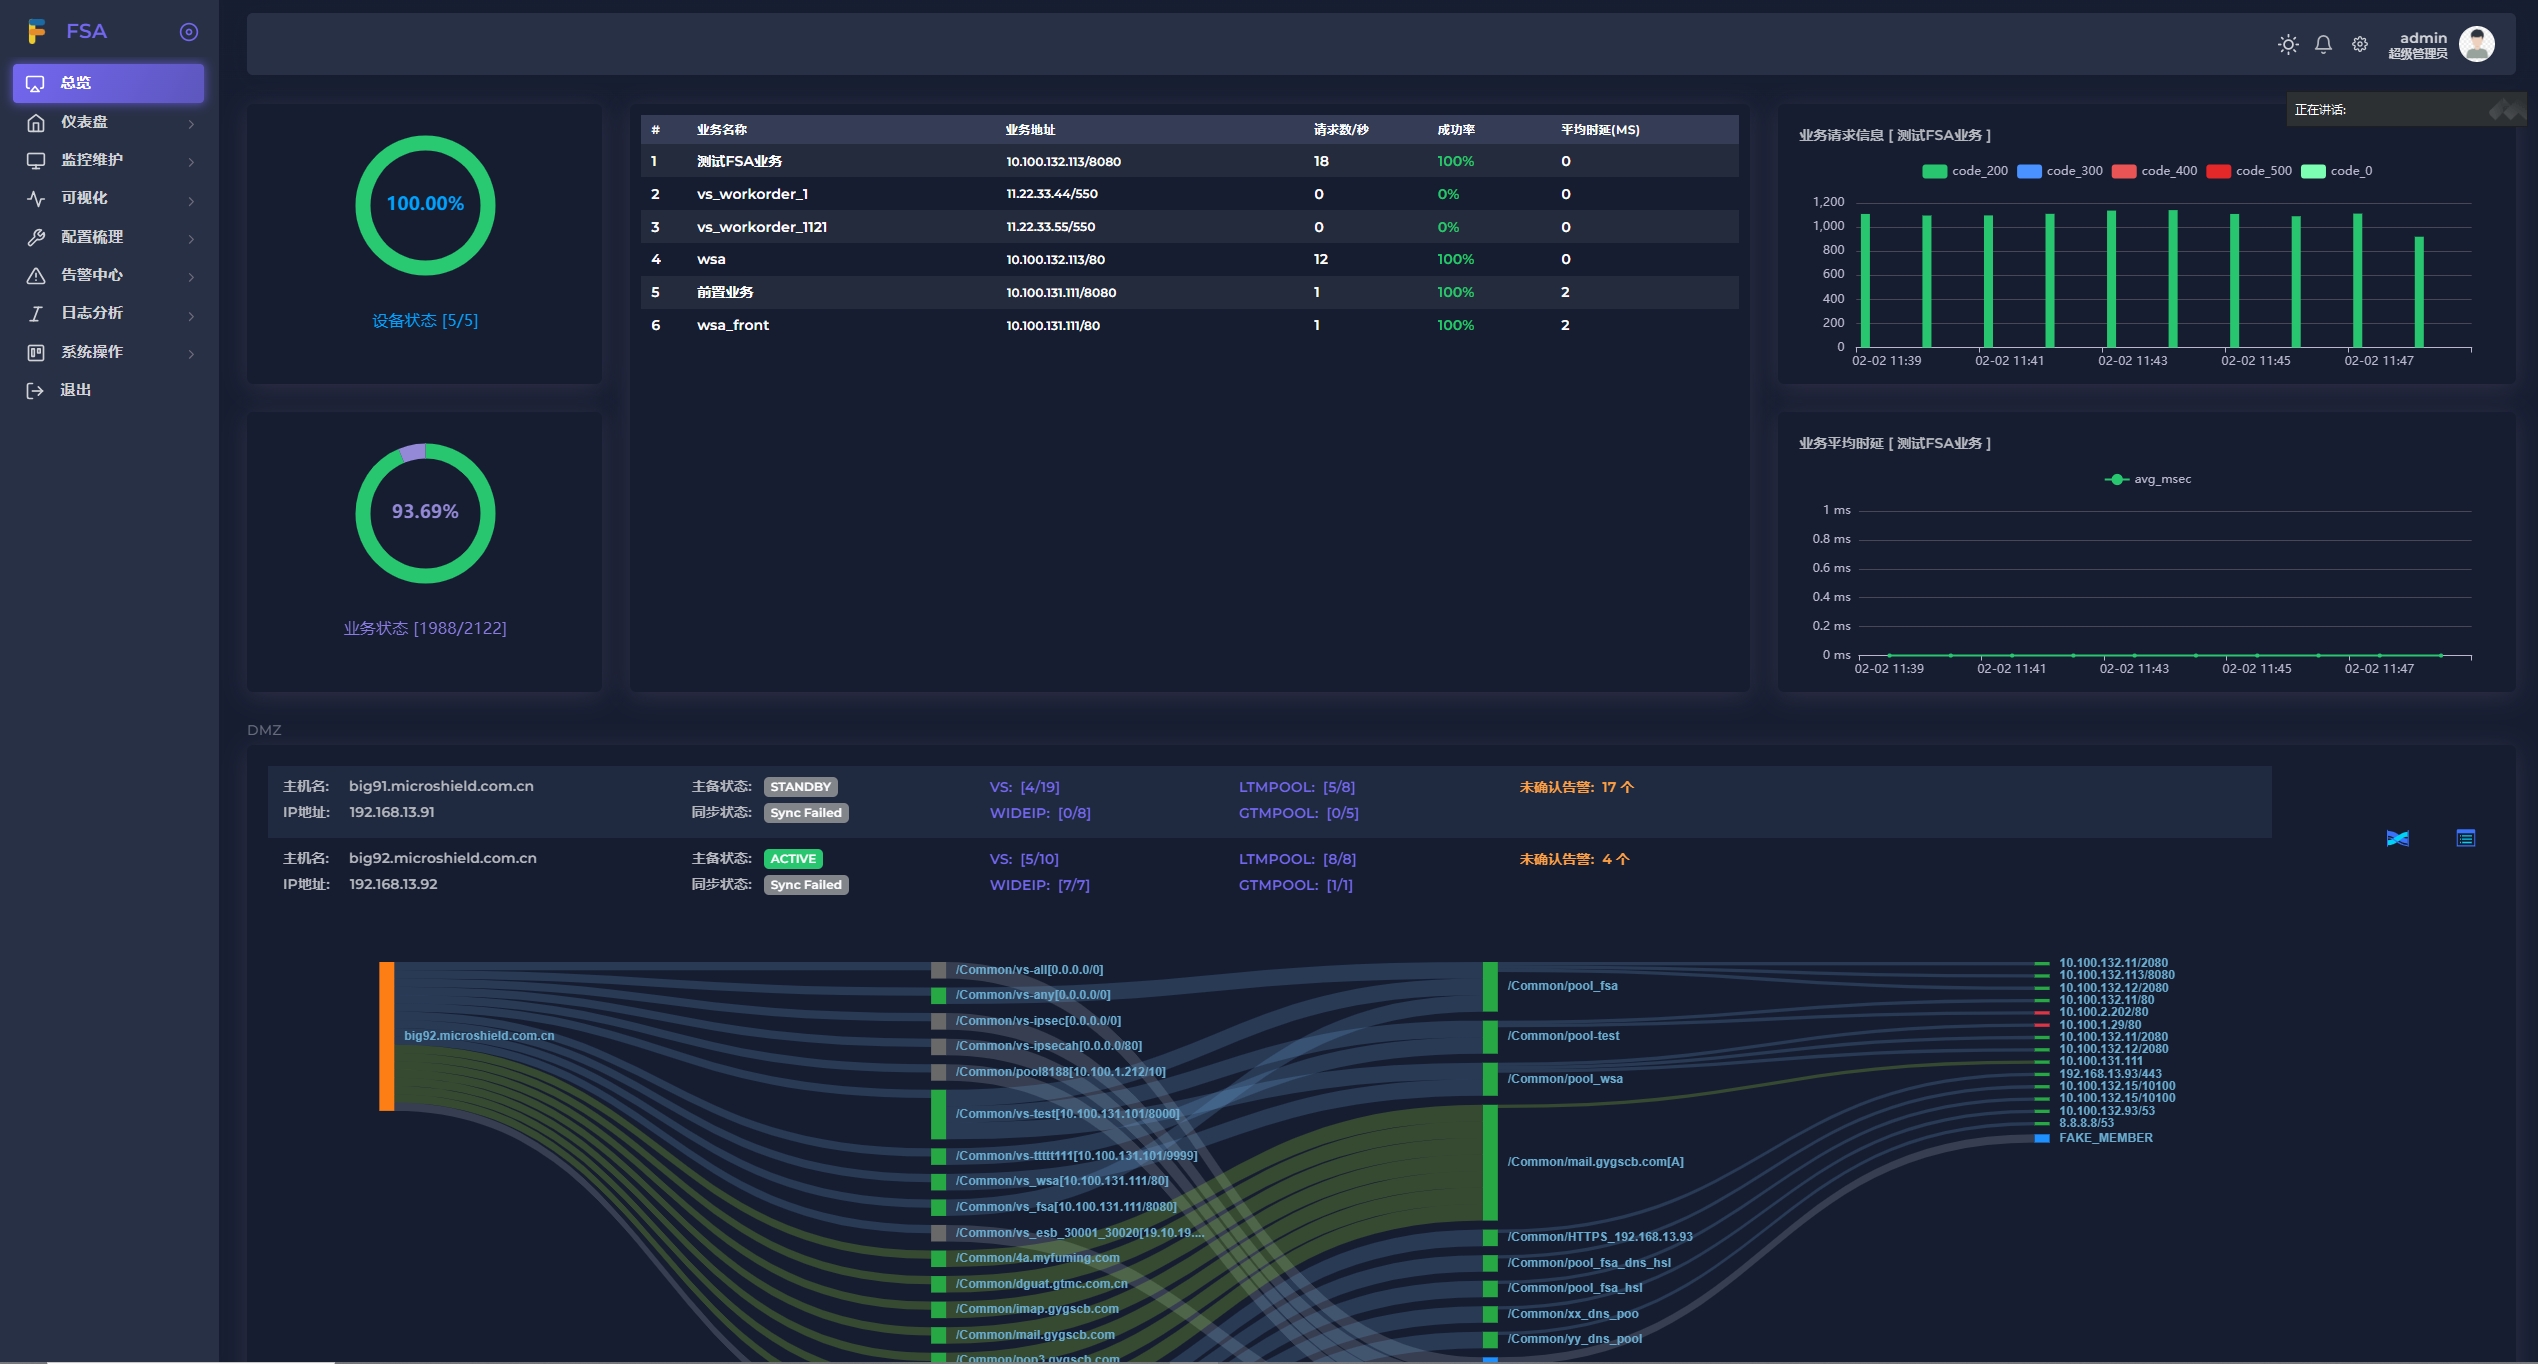Click the STANDBY status badge for big91
This screenshot has height=1364, width=2538.
tap(800, 787)
